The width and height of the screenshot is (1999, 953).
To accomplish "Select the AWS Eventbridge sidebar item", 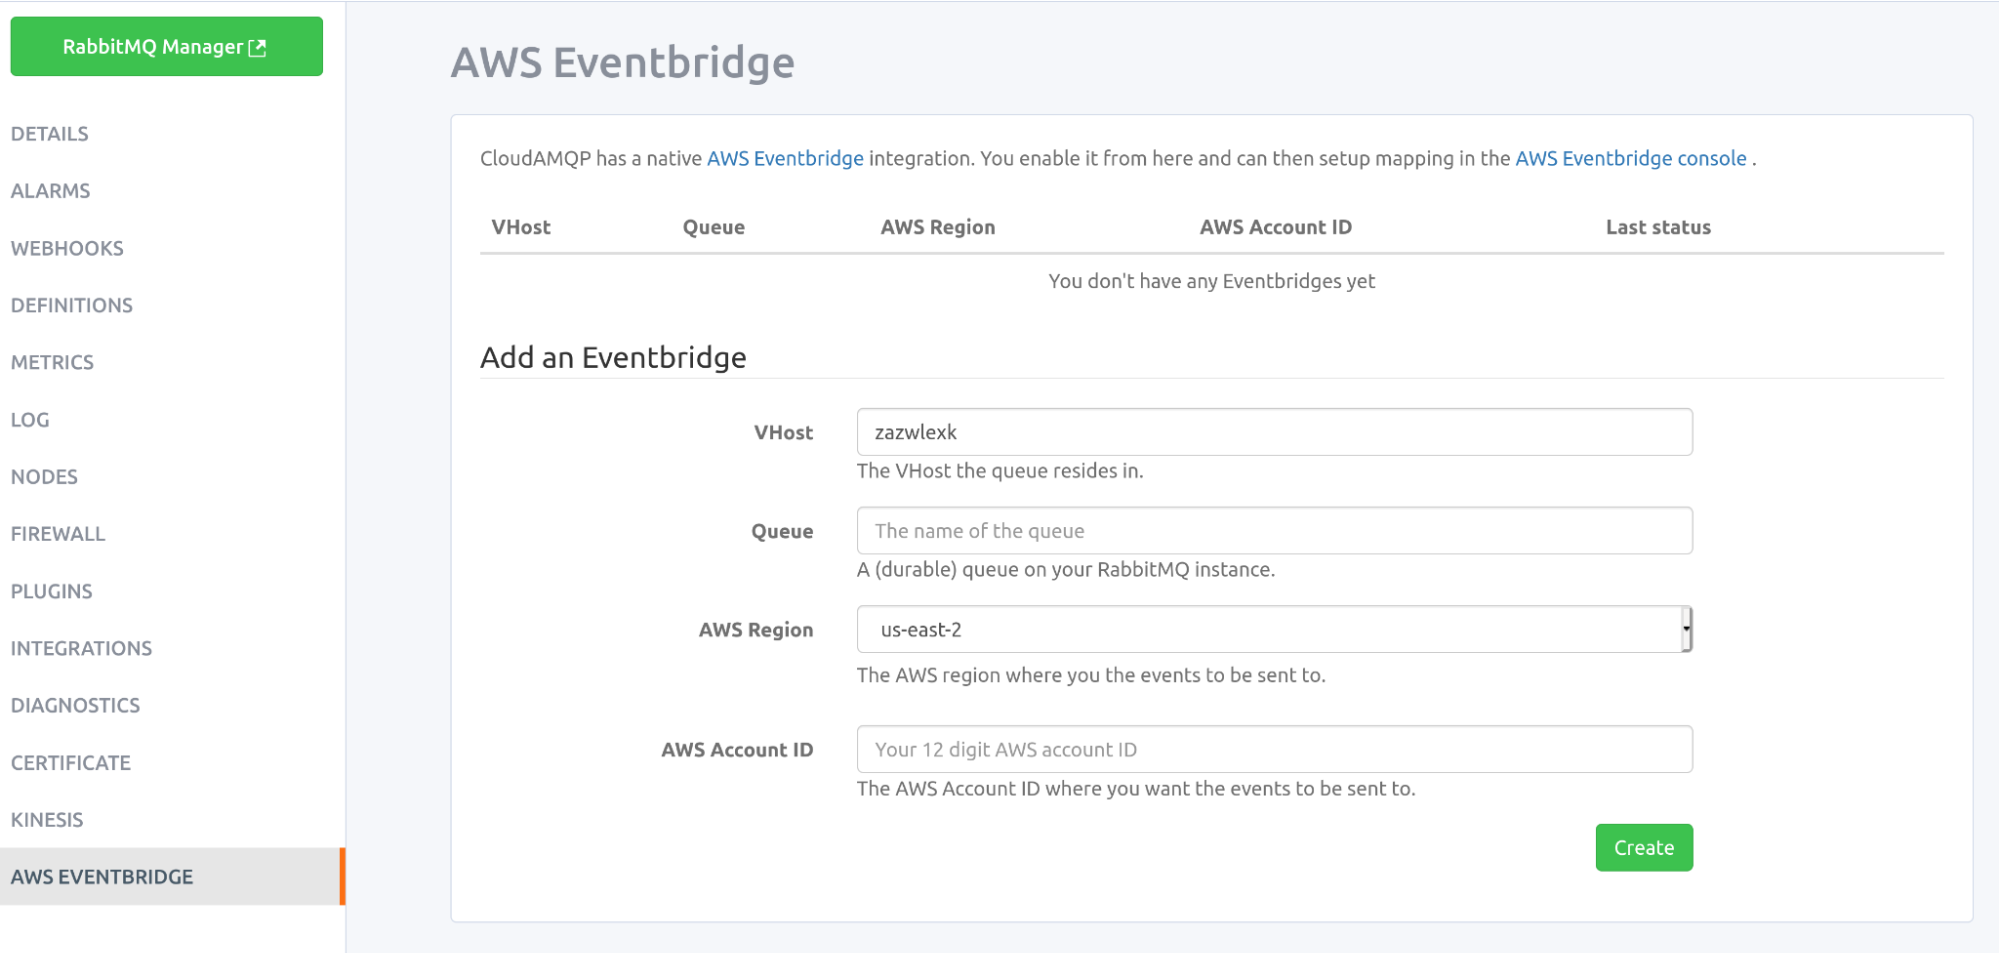I will 172,877.
